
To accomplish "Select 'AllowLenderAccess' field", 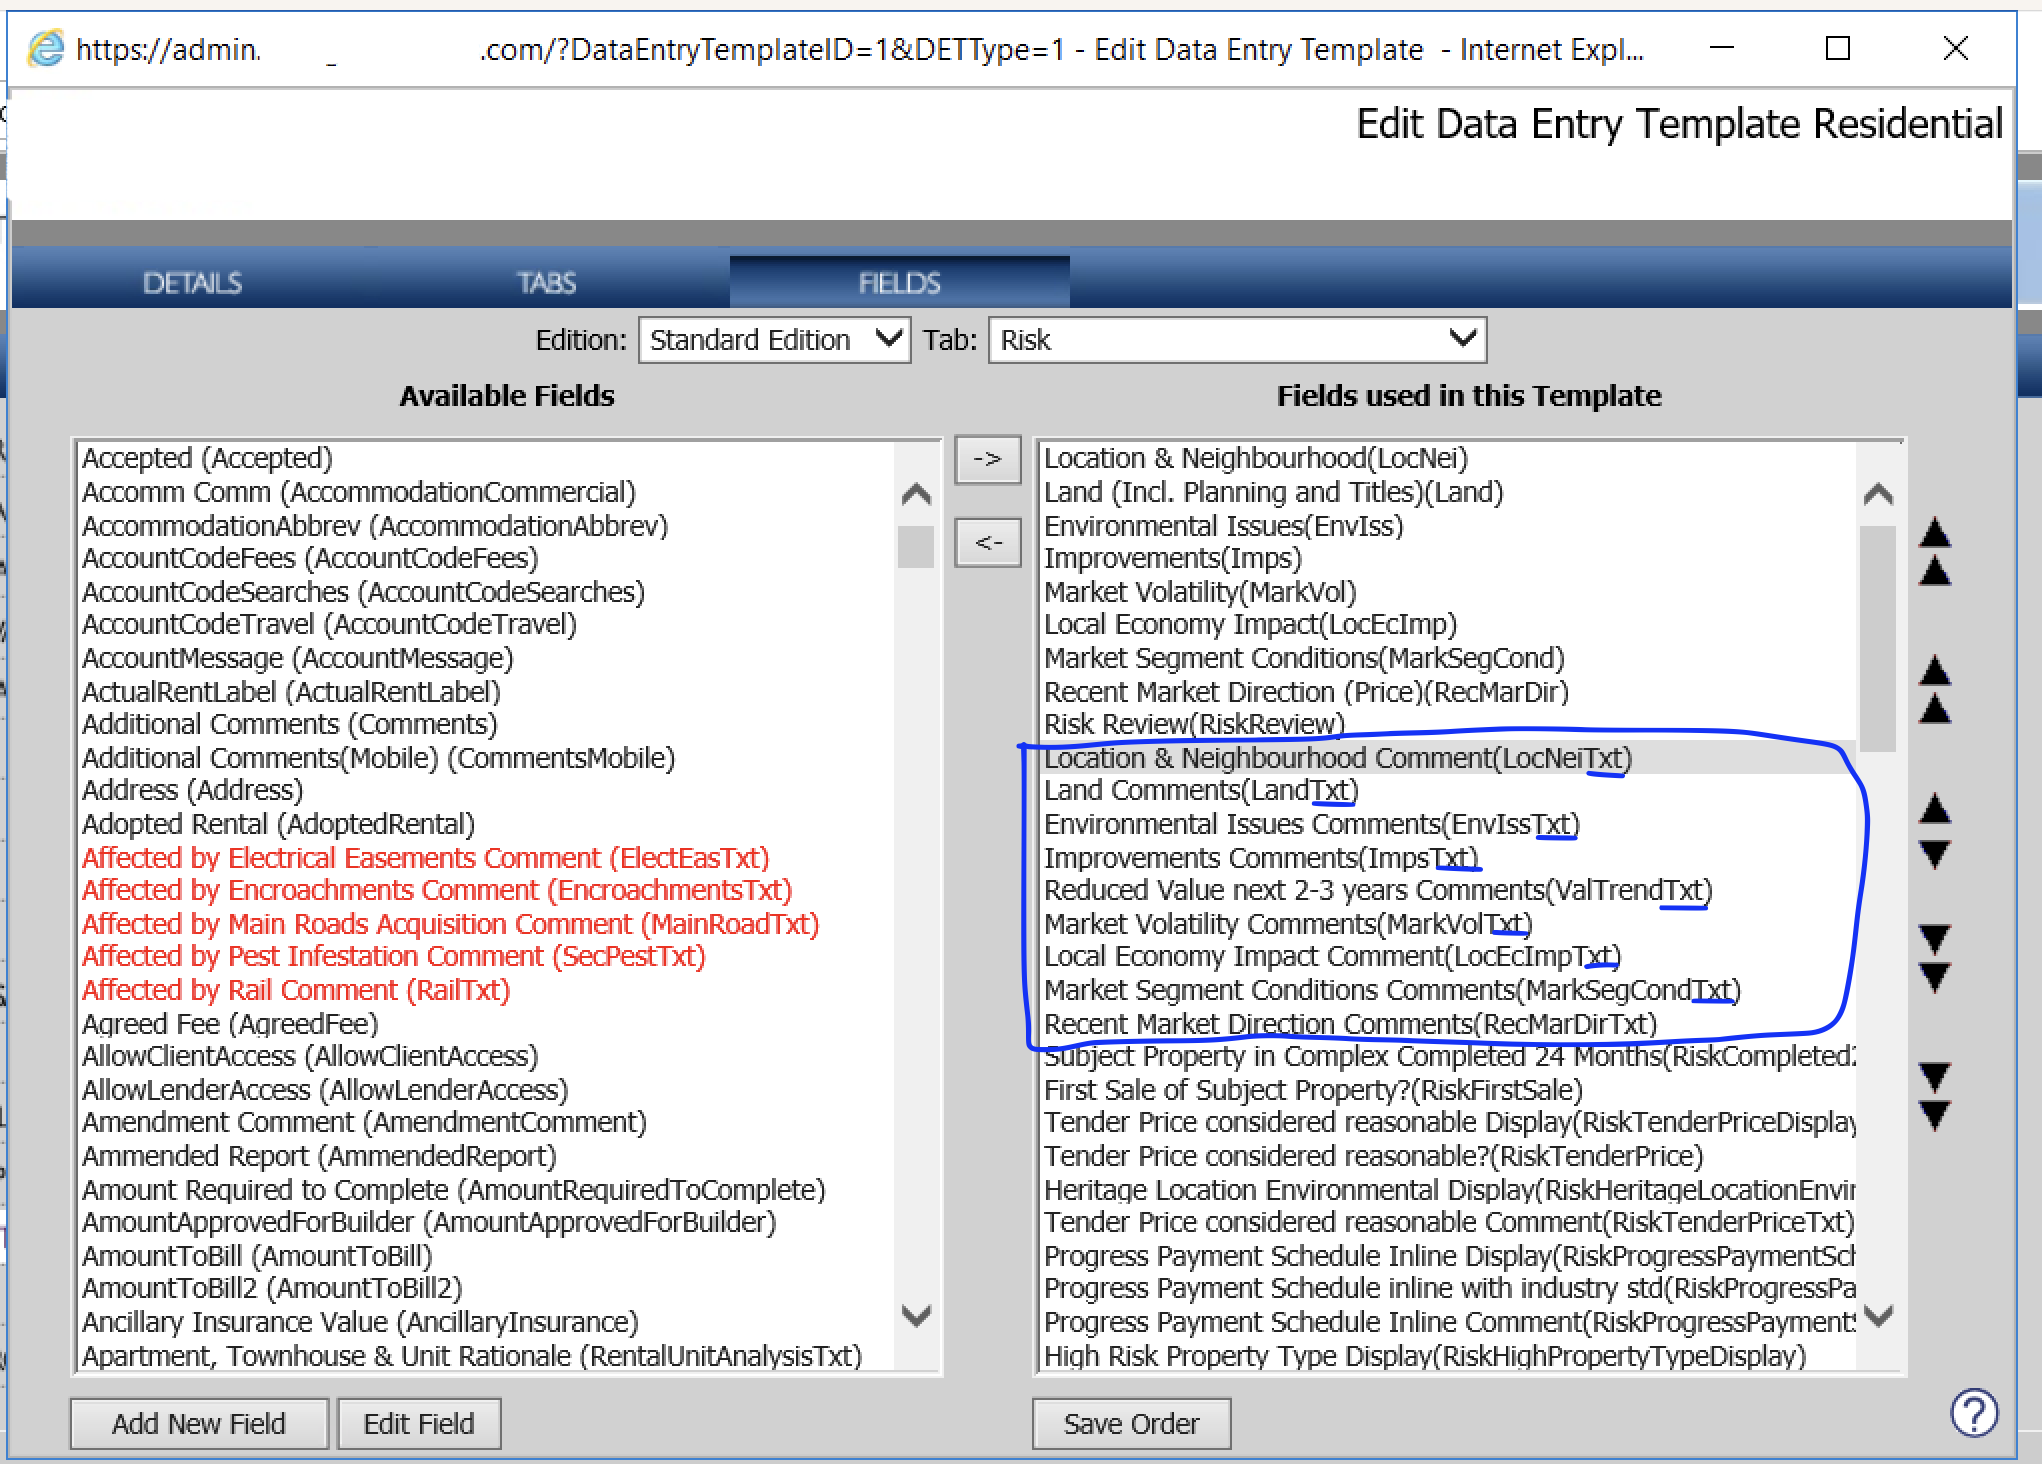I will pos(325,1090).
